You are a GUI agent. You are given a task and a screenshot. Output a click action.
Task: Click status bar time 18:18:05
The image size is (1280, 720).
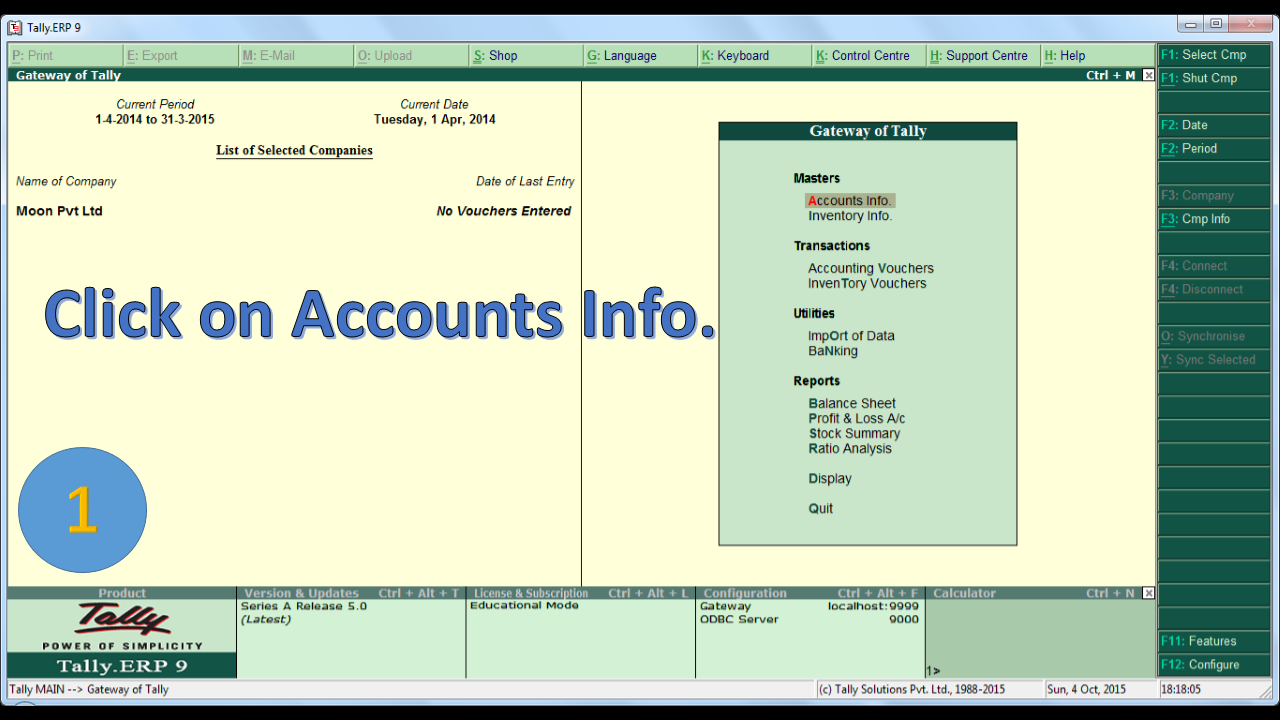pos(1181,689)
